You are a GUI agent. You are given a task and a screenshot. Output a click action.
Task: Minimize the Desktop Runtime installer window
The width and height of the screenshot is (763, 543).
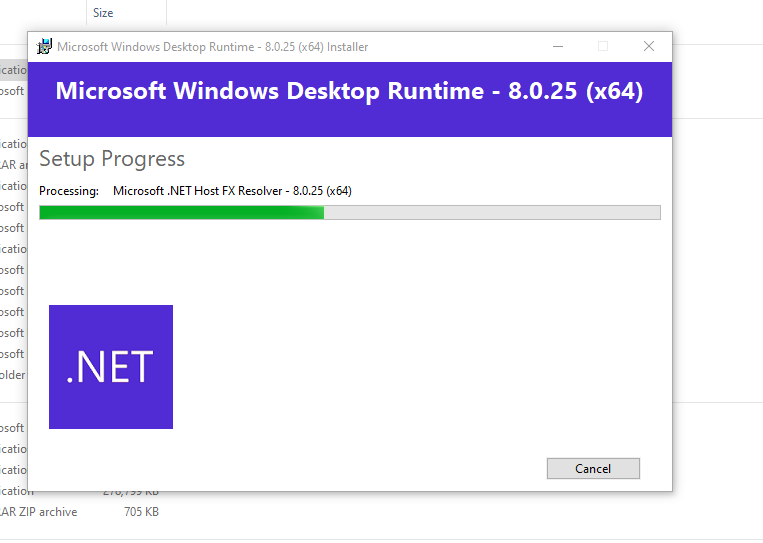pyautogui.click(x=556, y=46)
